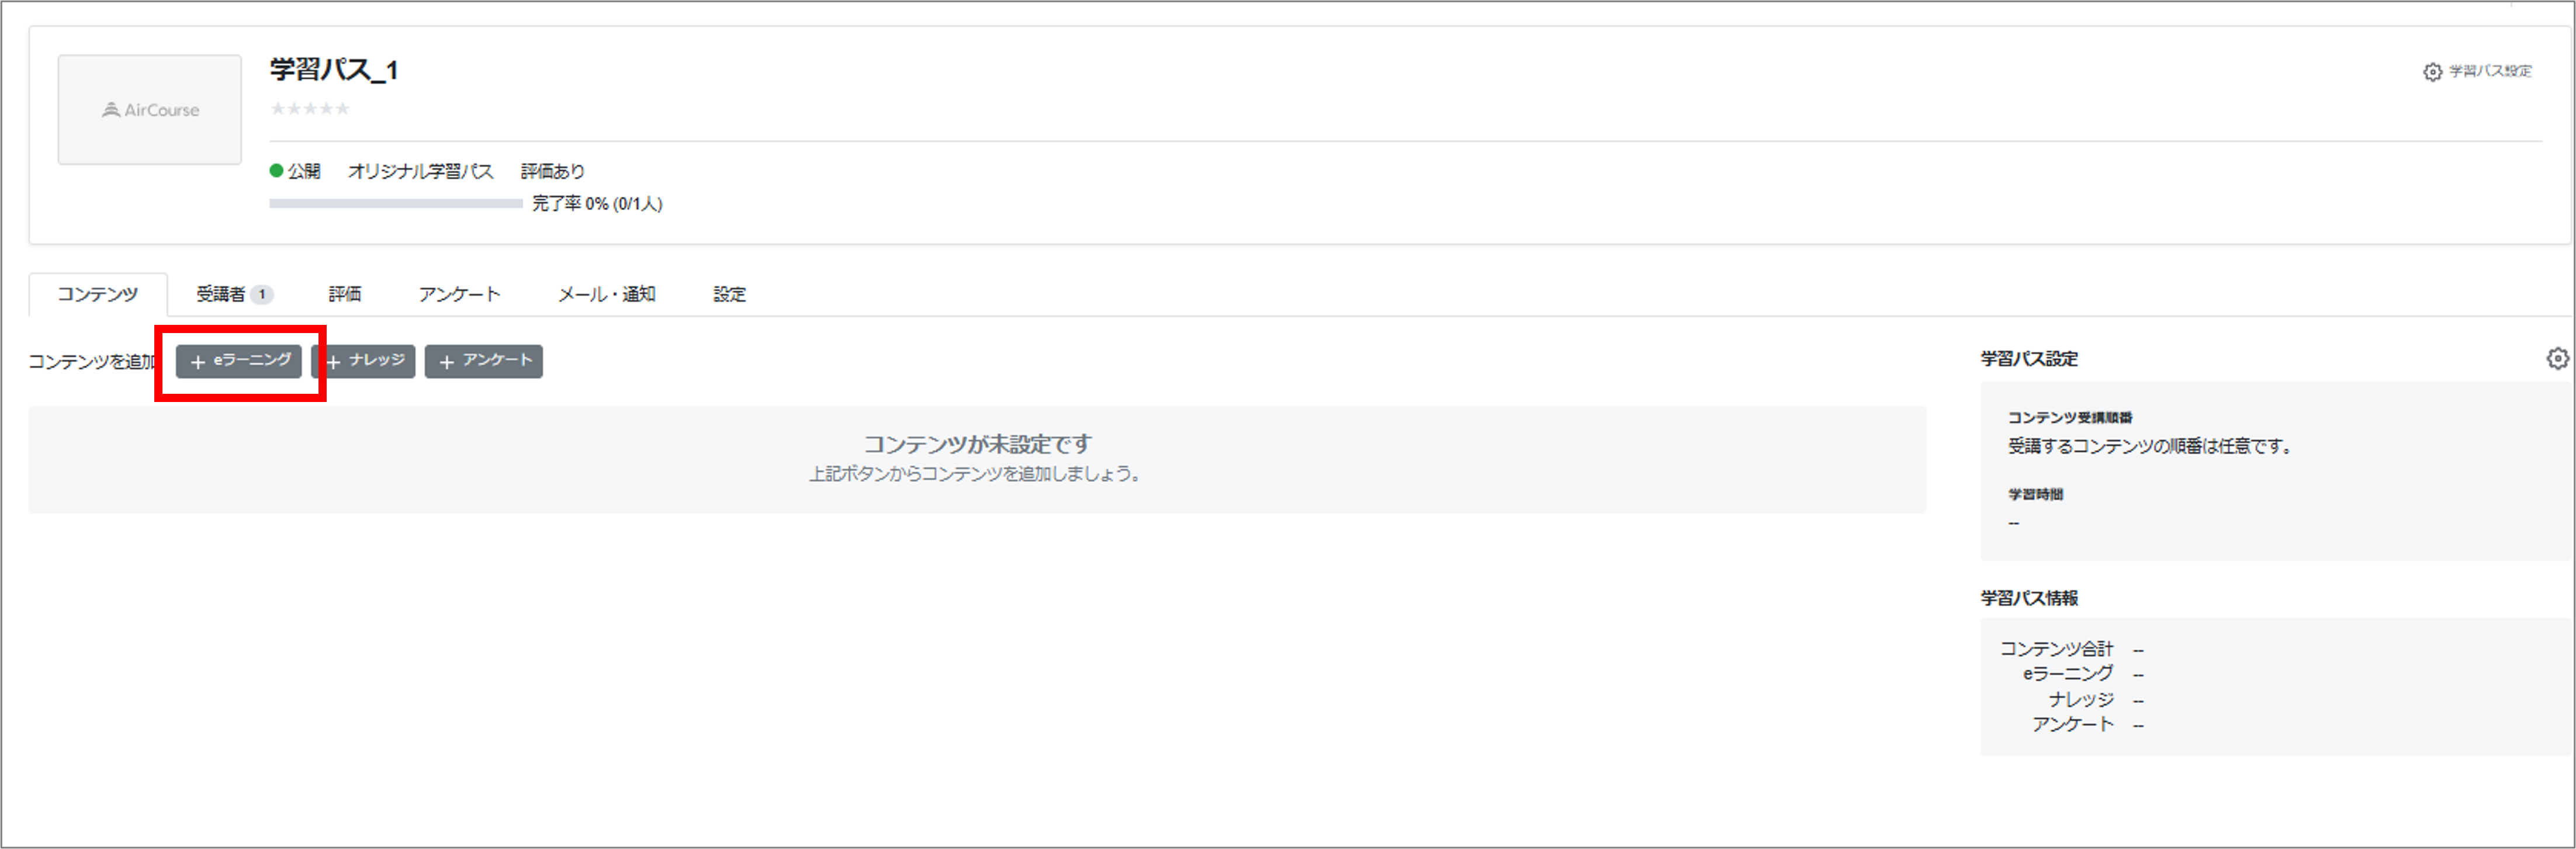The height and width of the screenshot is (849, 2576).
Task: Click the 学習パス_1 title
Action: [334, 70]
